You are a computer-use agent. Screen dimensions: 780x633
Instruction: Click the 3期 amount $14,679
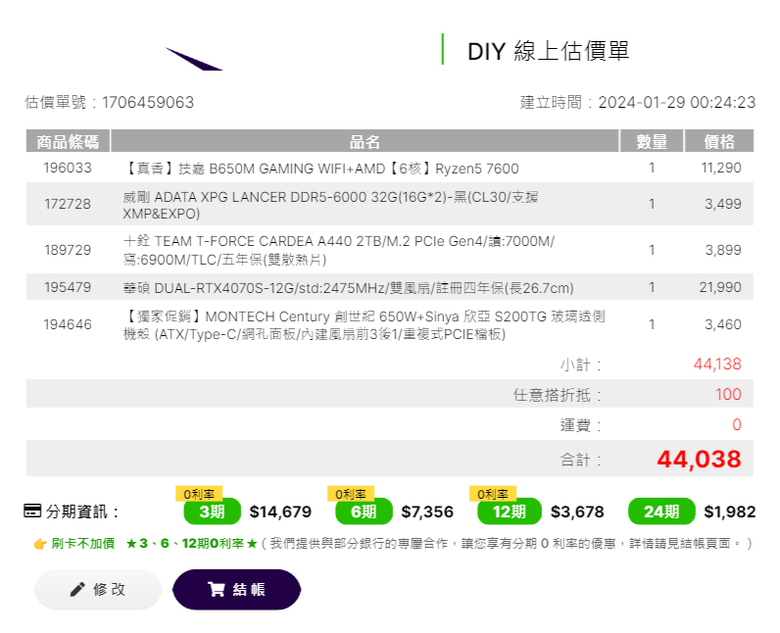(x=281, y=512)
